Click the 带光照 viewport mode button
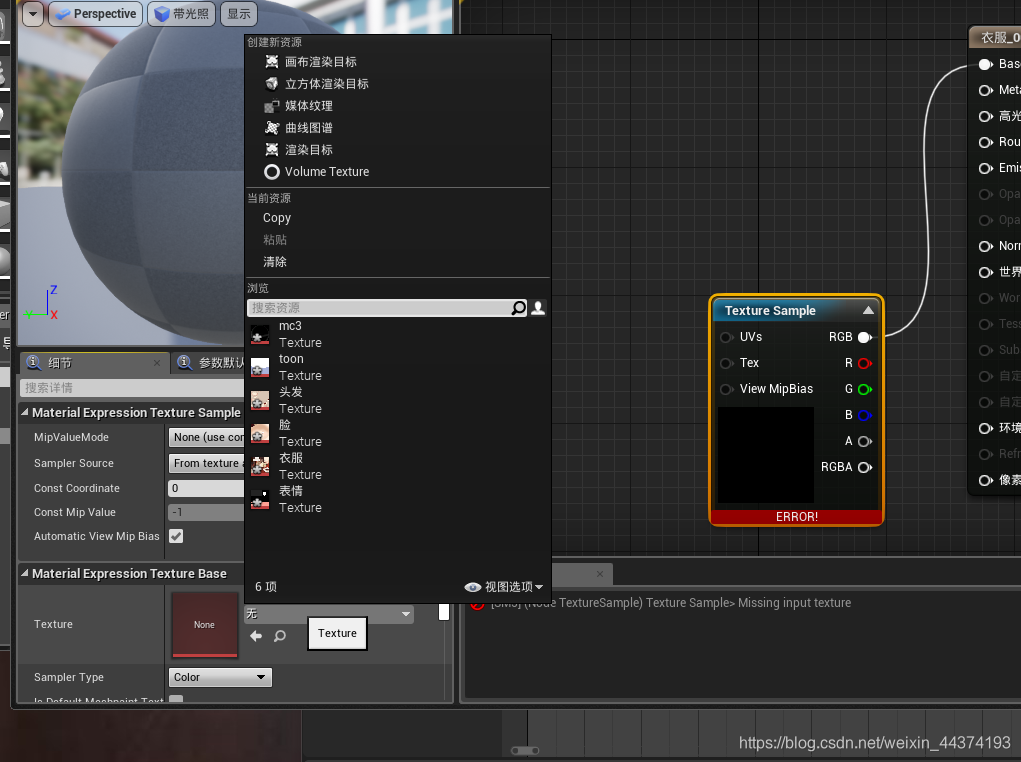 tap(181, 14)
